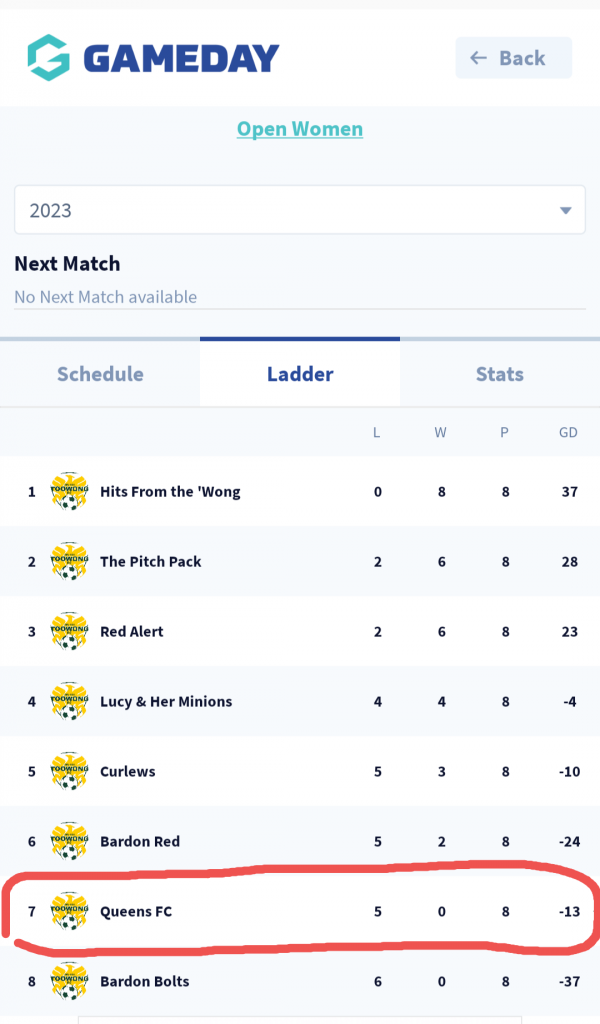Open the Open Women competition link
The height and width of the screenshot is (1024, 600).
pyautogui.click(x=300, y=129)
